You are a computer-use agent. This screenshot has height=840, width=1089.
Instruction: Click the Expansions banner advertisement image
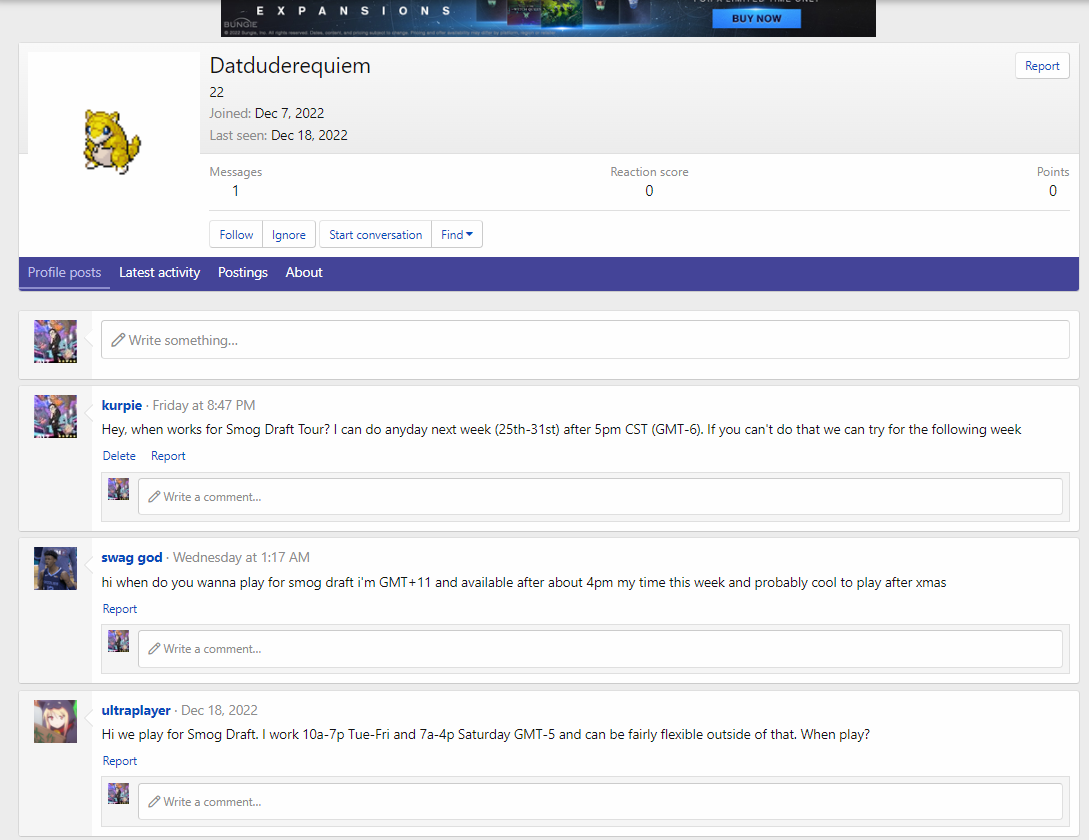pyautogui.click(x=548, y=18)
